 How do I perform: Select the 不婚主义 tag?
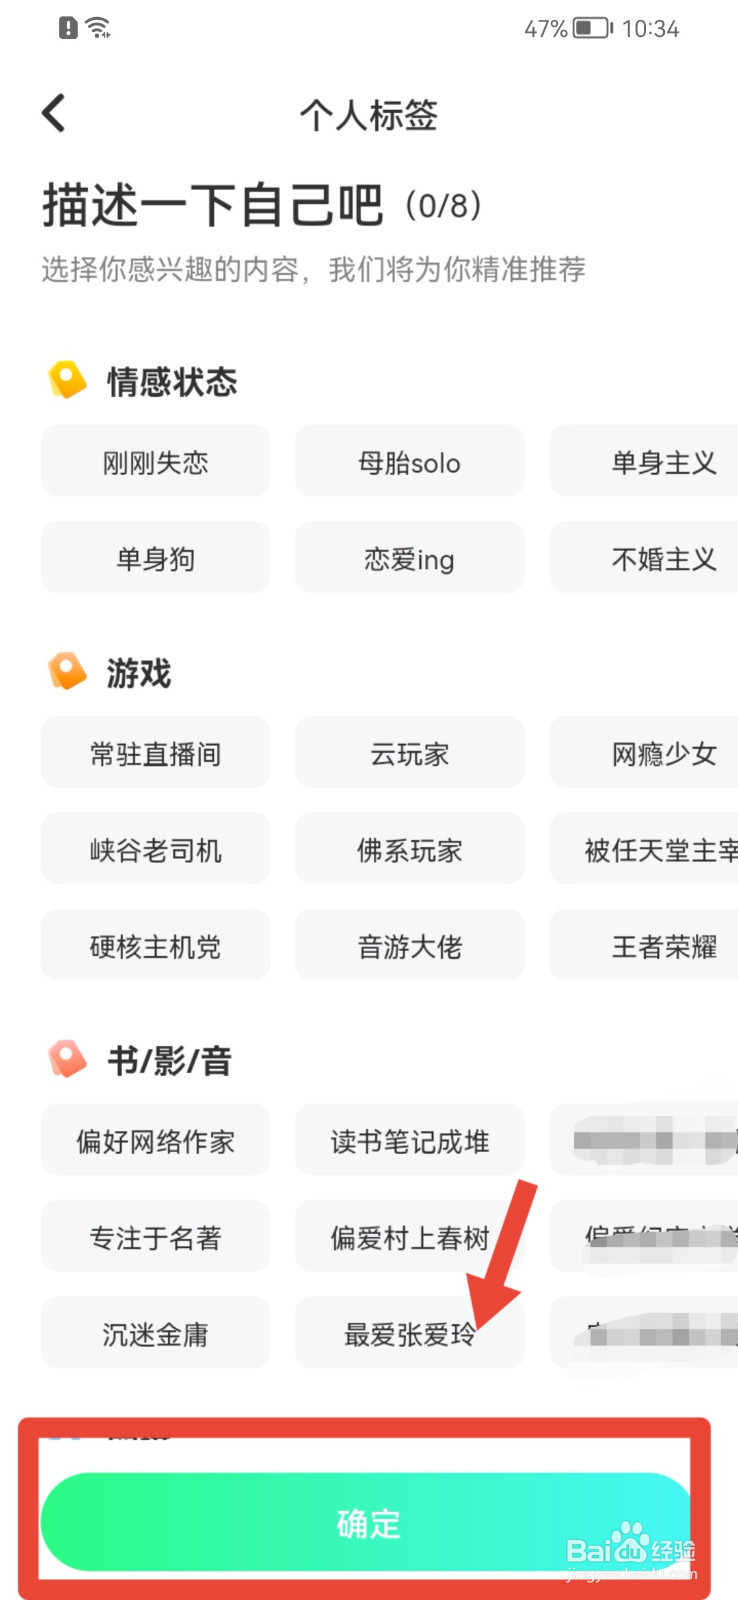[644, 557]
